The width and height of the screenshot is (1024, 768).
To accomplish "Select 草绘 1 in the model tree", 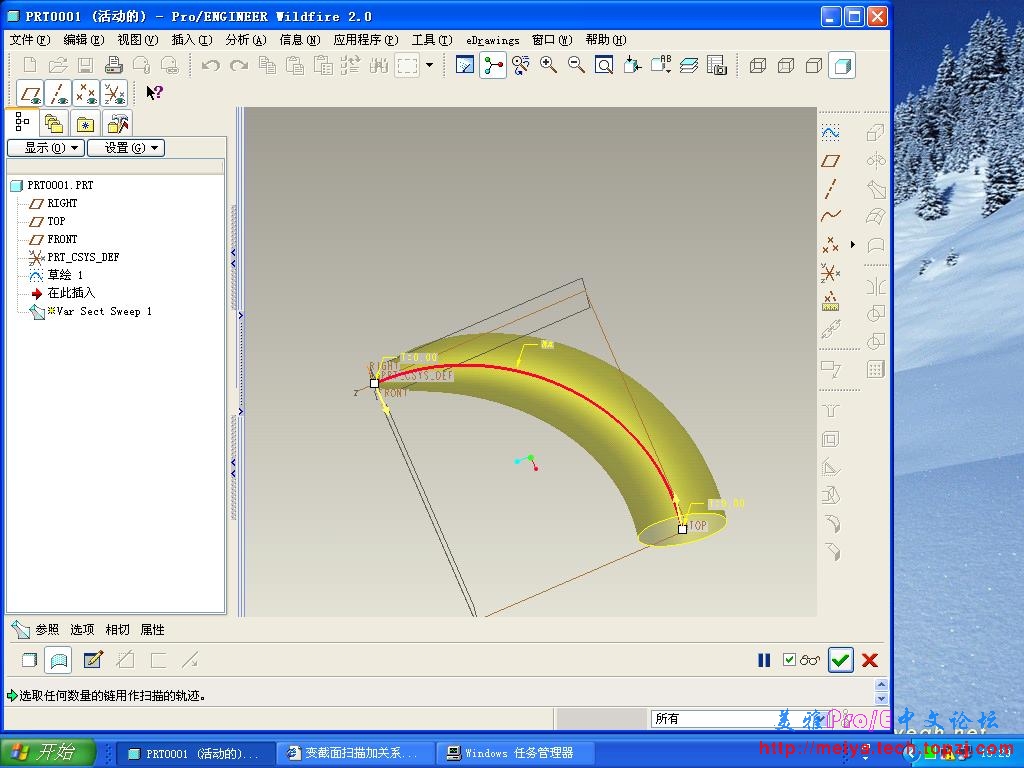I will coord(65,275).
